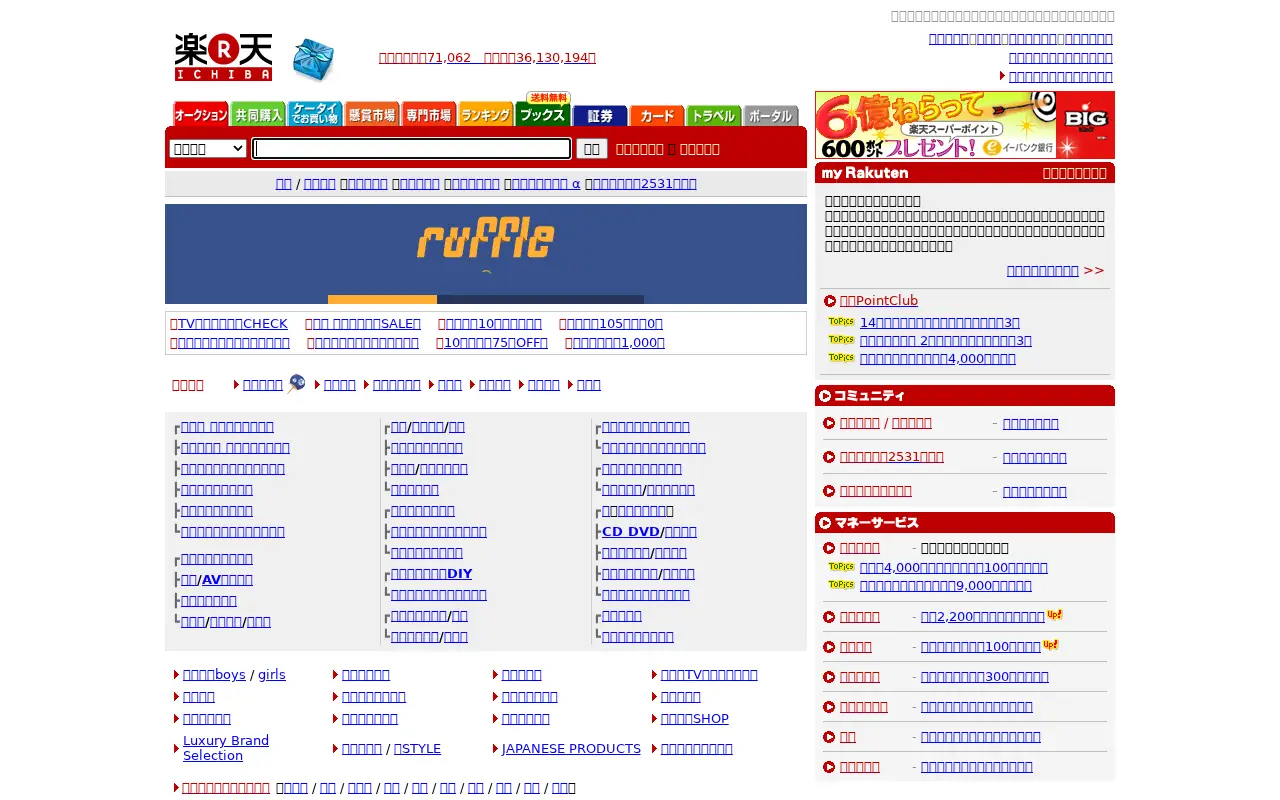This screenshot has width=1280, height=800.
Task: Click the money service link mentioning 2,200
Action: tap(982, 617)
